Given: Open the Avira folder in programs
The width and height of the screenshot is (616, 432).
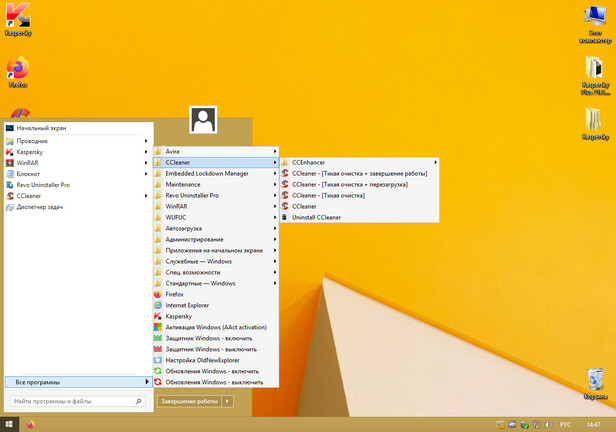Looking at the screenshot, I should pos(216,151).
